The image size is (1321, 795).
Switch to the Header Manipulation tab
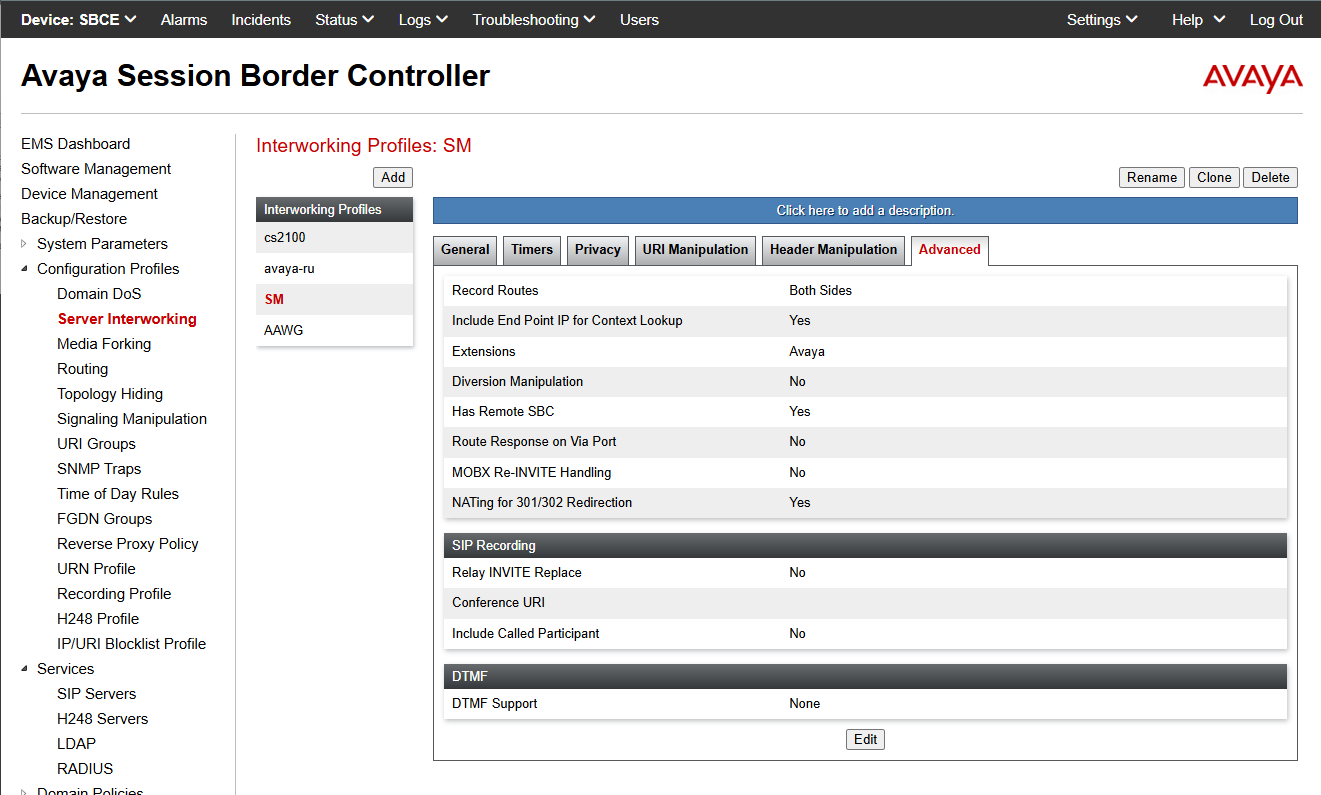(833, 250)
